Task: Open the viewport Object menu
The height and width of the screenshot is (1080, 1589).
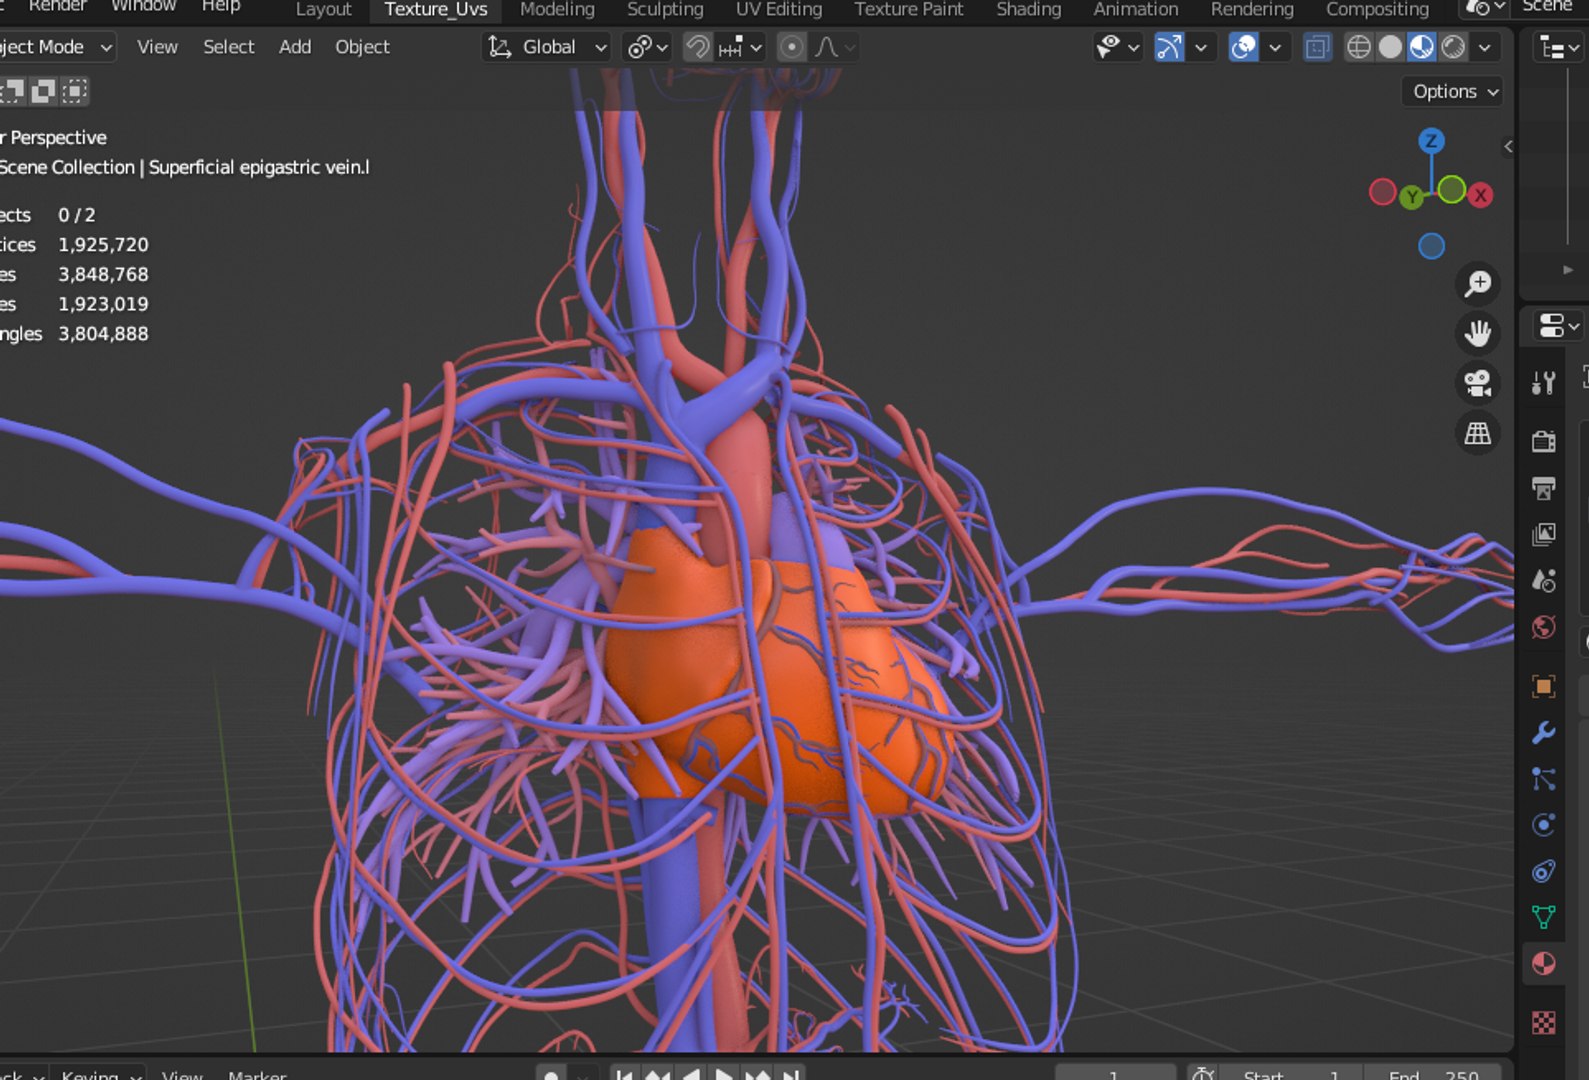Action: tap(362, 47)
